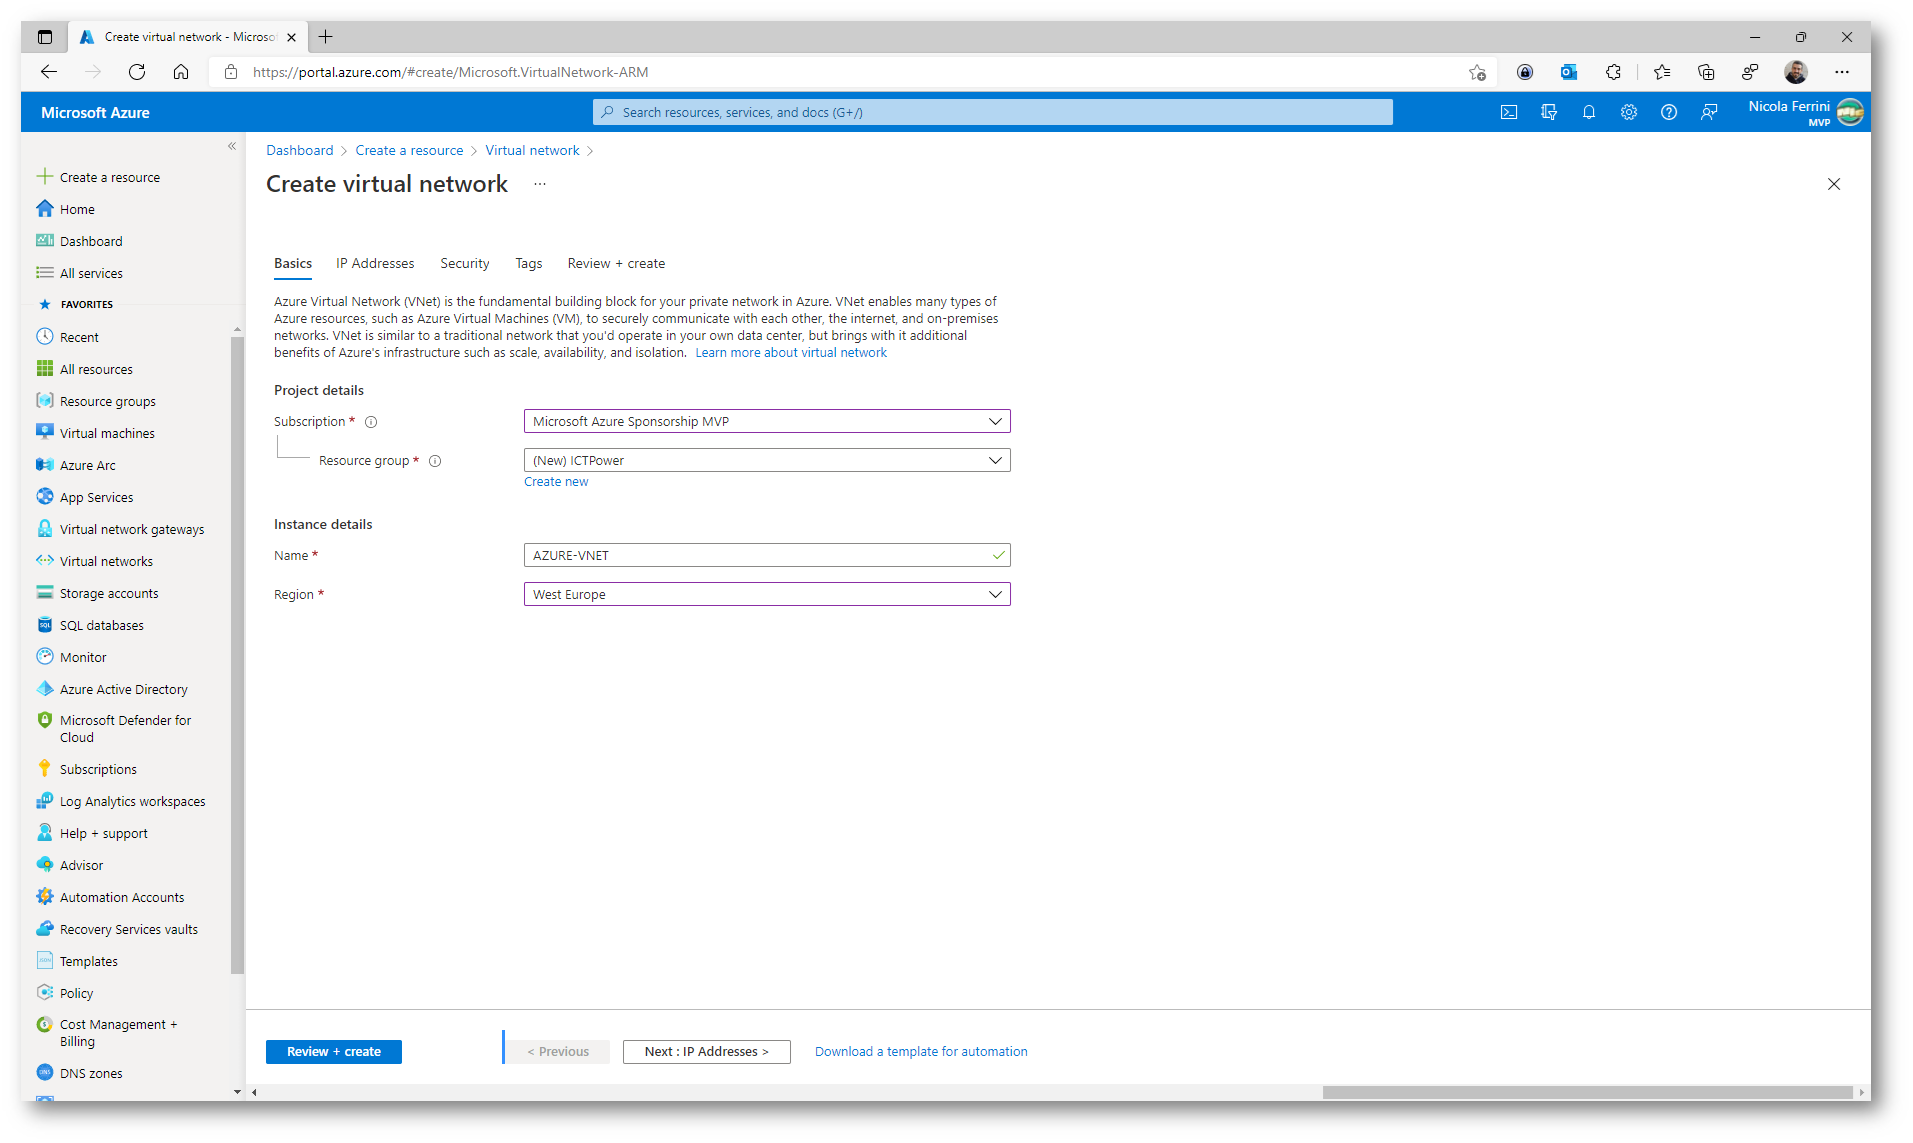Screen dimensions: 1913x1143
Task: Open Resource groups in sidebar
Action: 96,401
